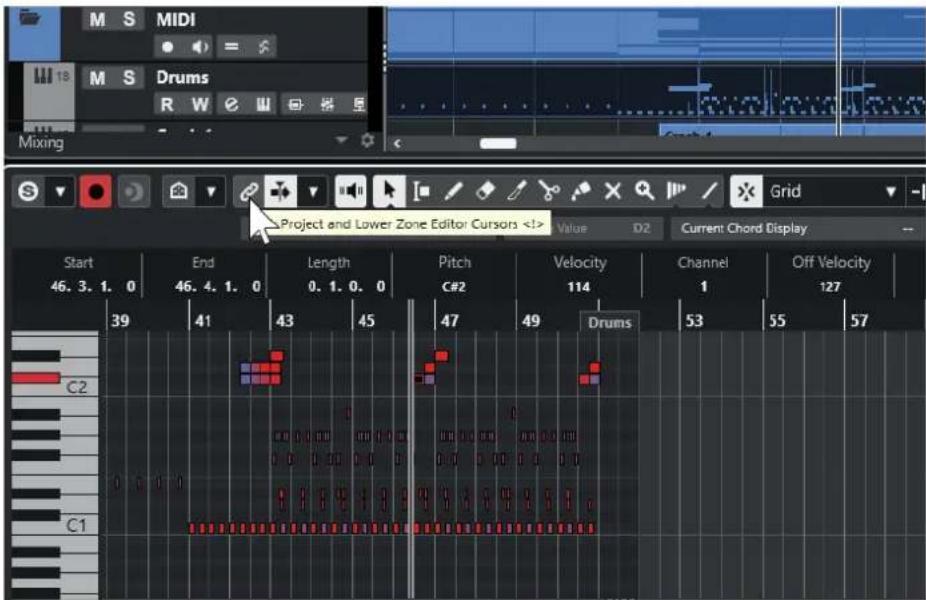Toggle the Auto-Scroll button
This screenshot has height=600, width=926.
281,191
